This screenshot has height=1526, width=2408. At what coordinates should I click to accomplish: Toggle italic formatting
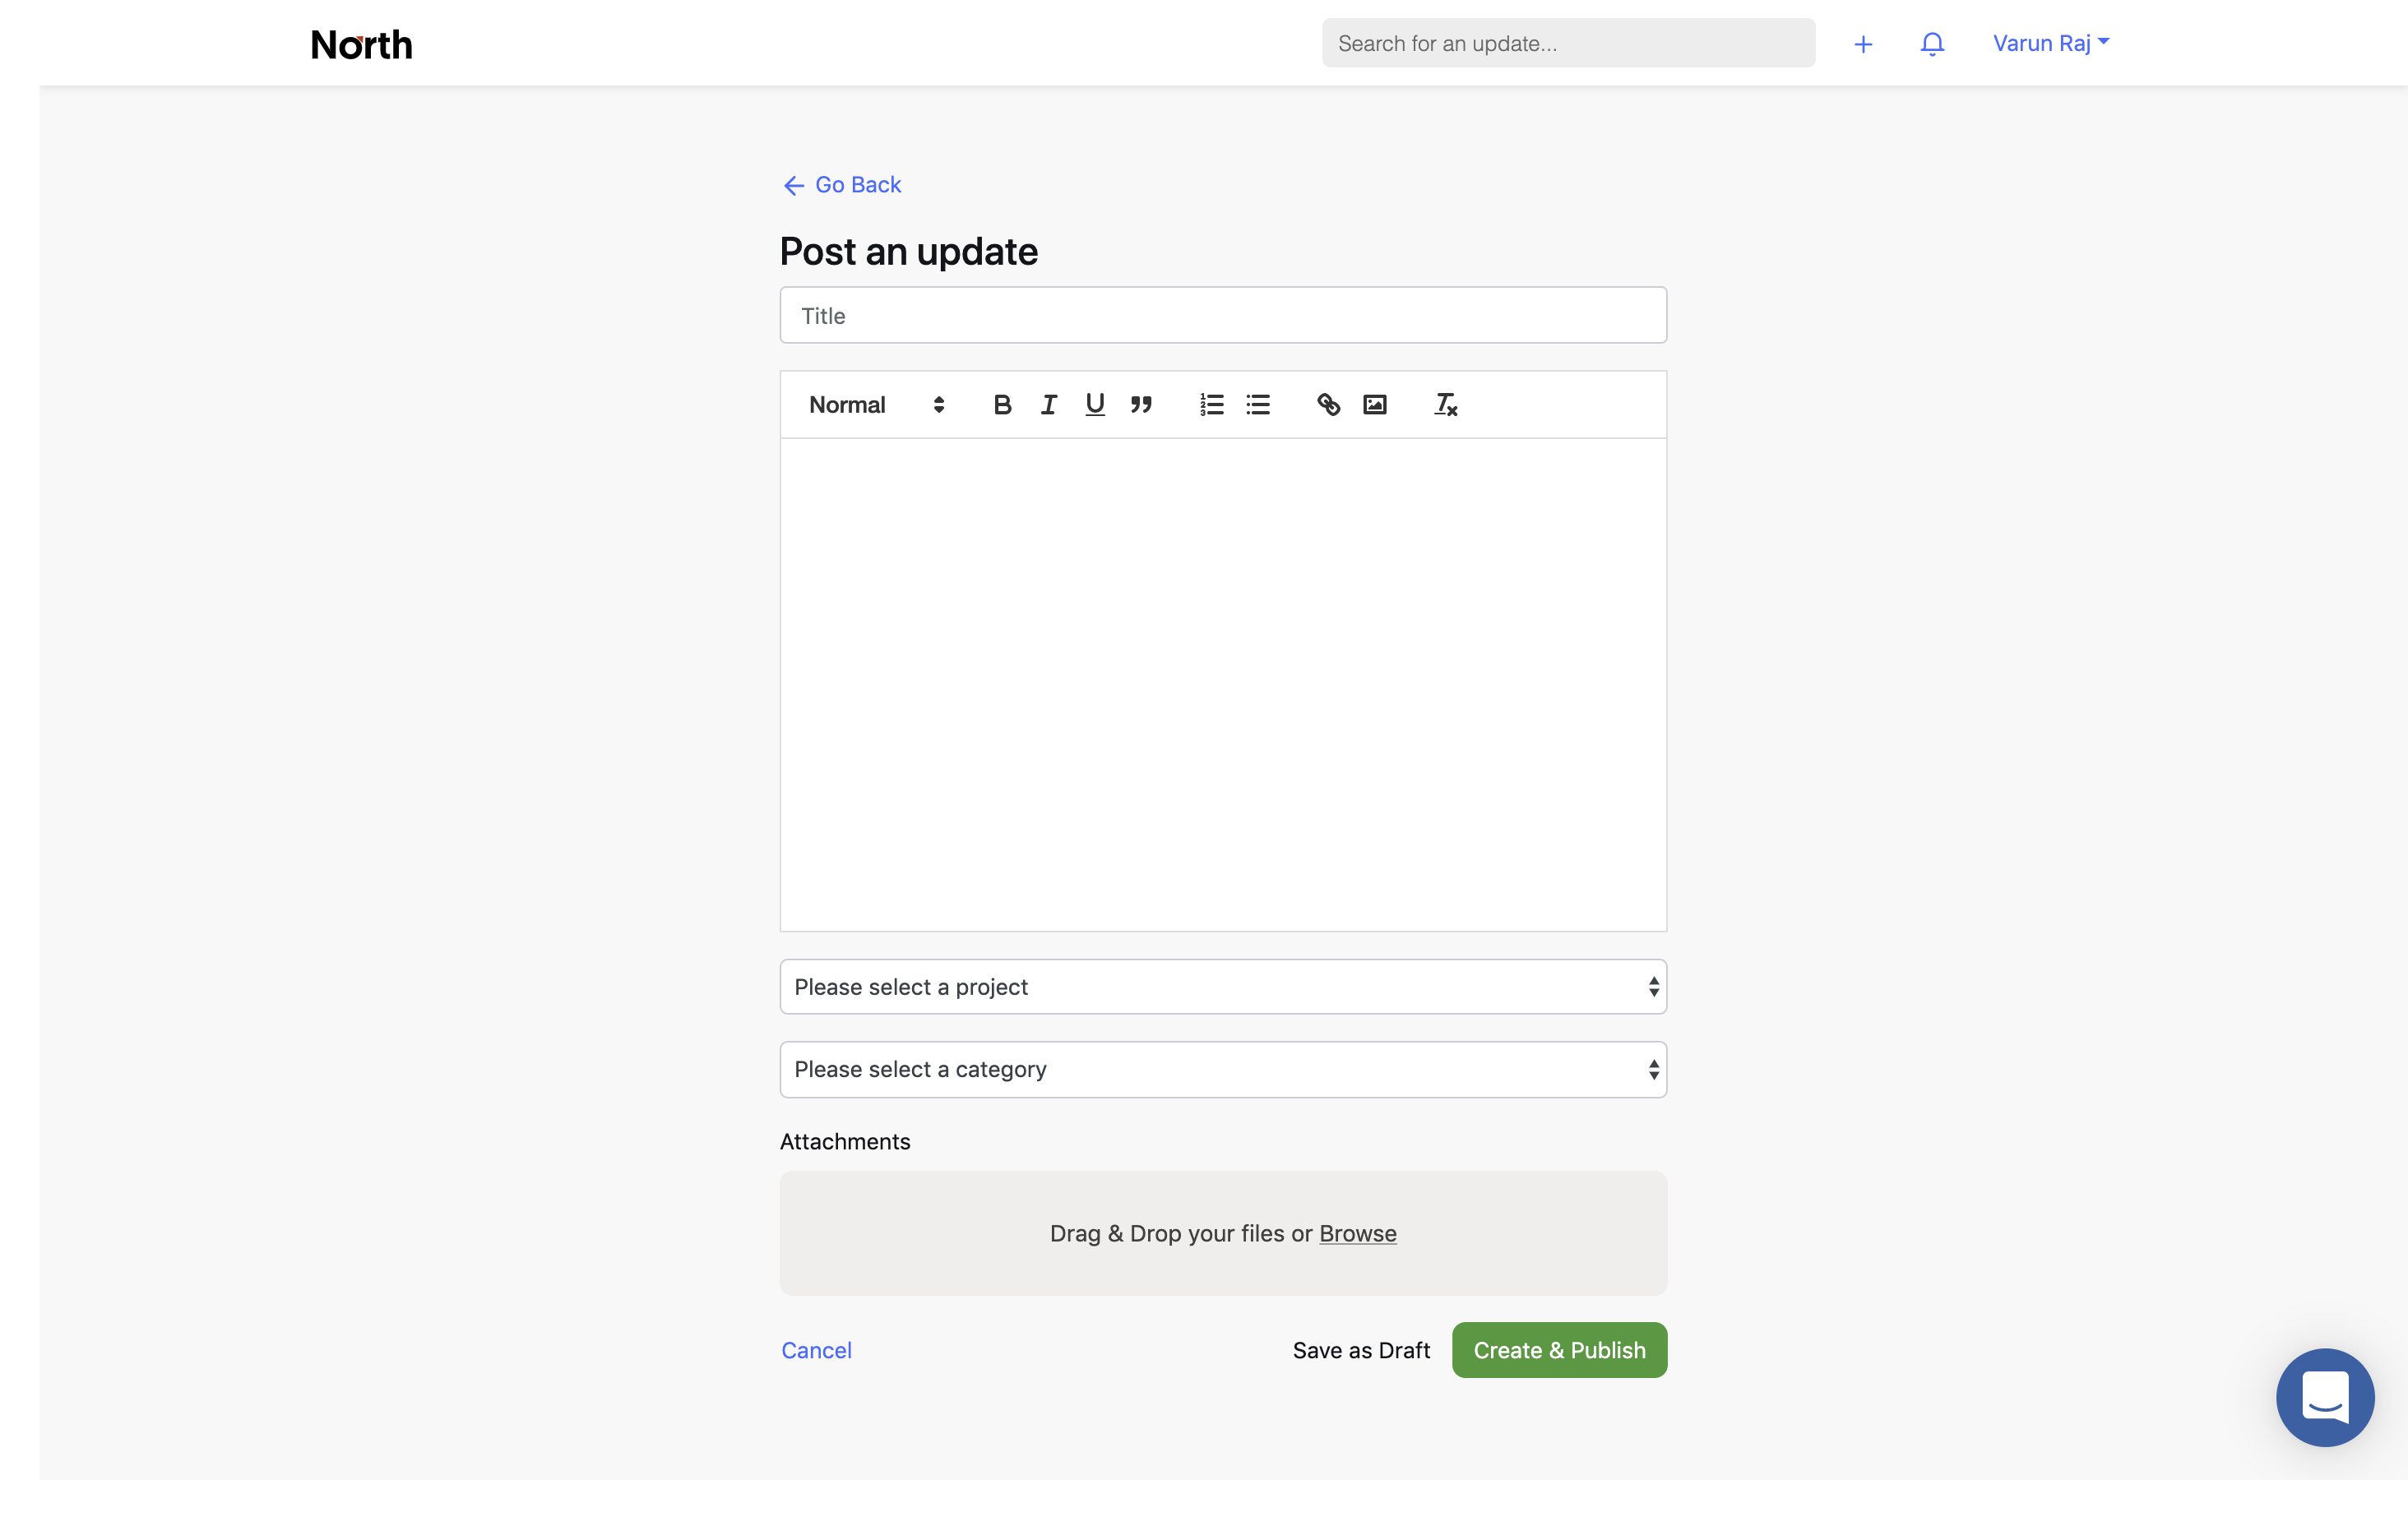pos(1048,404)
